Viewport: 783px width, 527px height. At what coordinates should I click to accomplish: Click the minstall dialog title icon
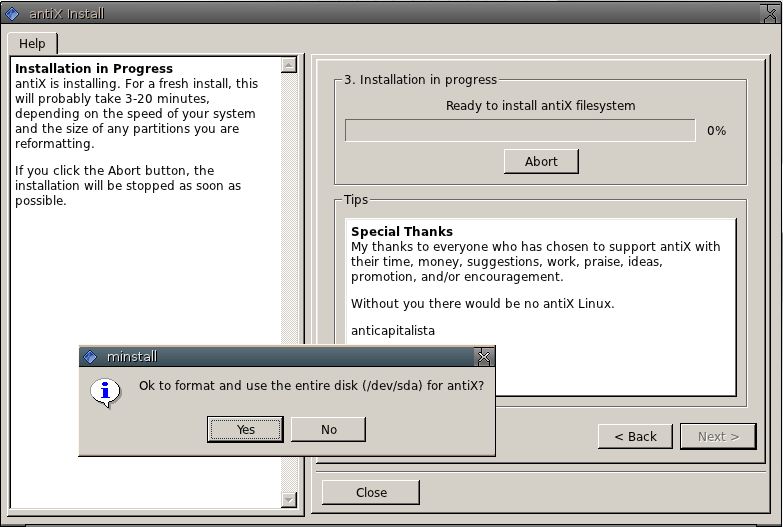(90, 357)
